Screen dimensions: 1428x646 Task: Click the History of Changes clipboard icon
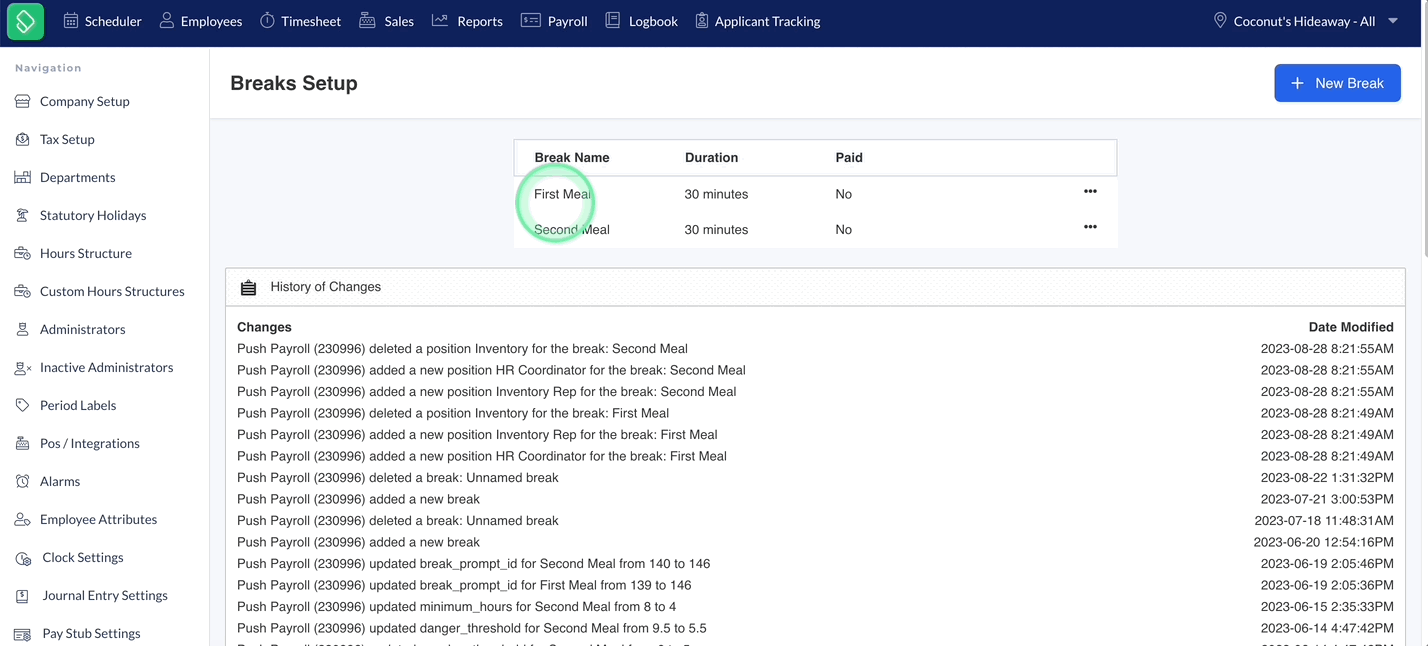(x=249, y=287)
